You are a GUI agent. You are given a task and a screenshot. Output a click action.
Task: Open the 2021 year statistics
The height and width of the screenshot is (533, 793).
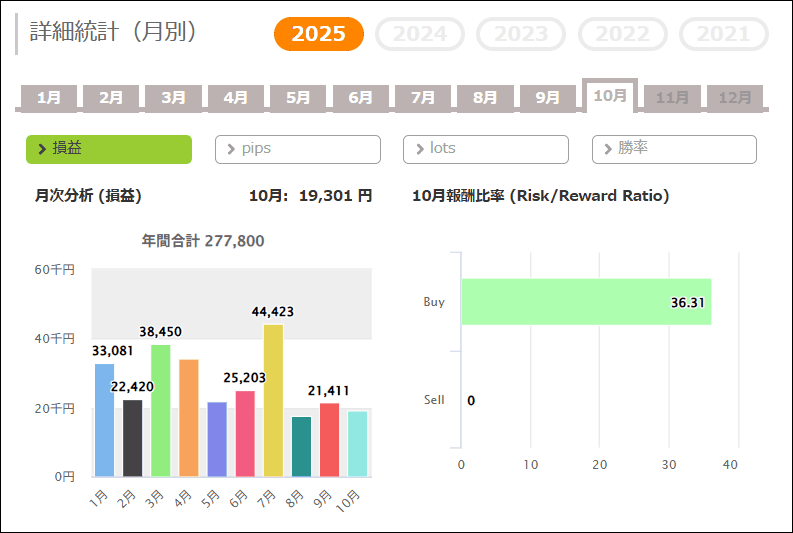point(723,34)
